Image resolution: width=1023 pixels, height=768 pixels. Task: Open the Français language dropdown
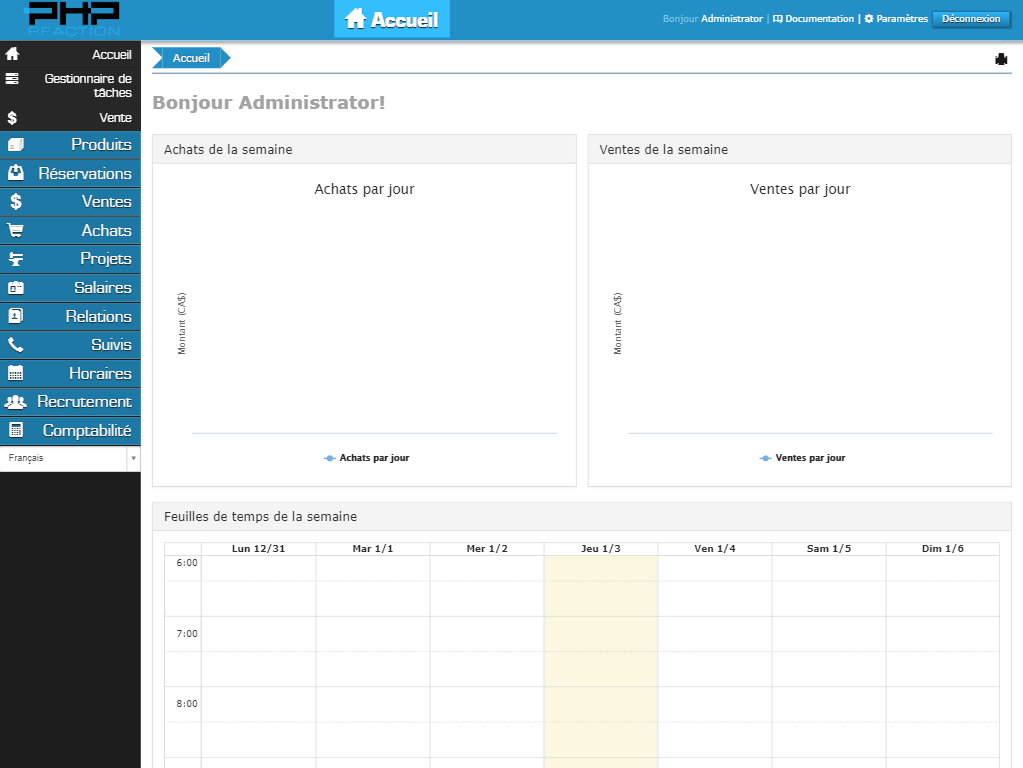click(70, 458)
